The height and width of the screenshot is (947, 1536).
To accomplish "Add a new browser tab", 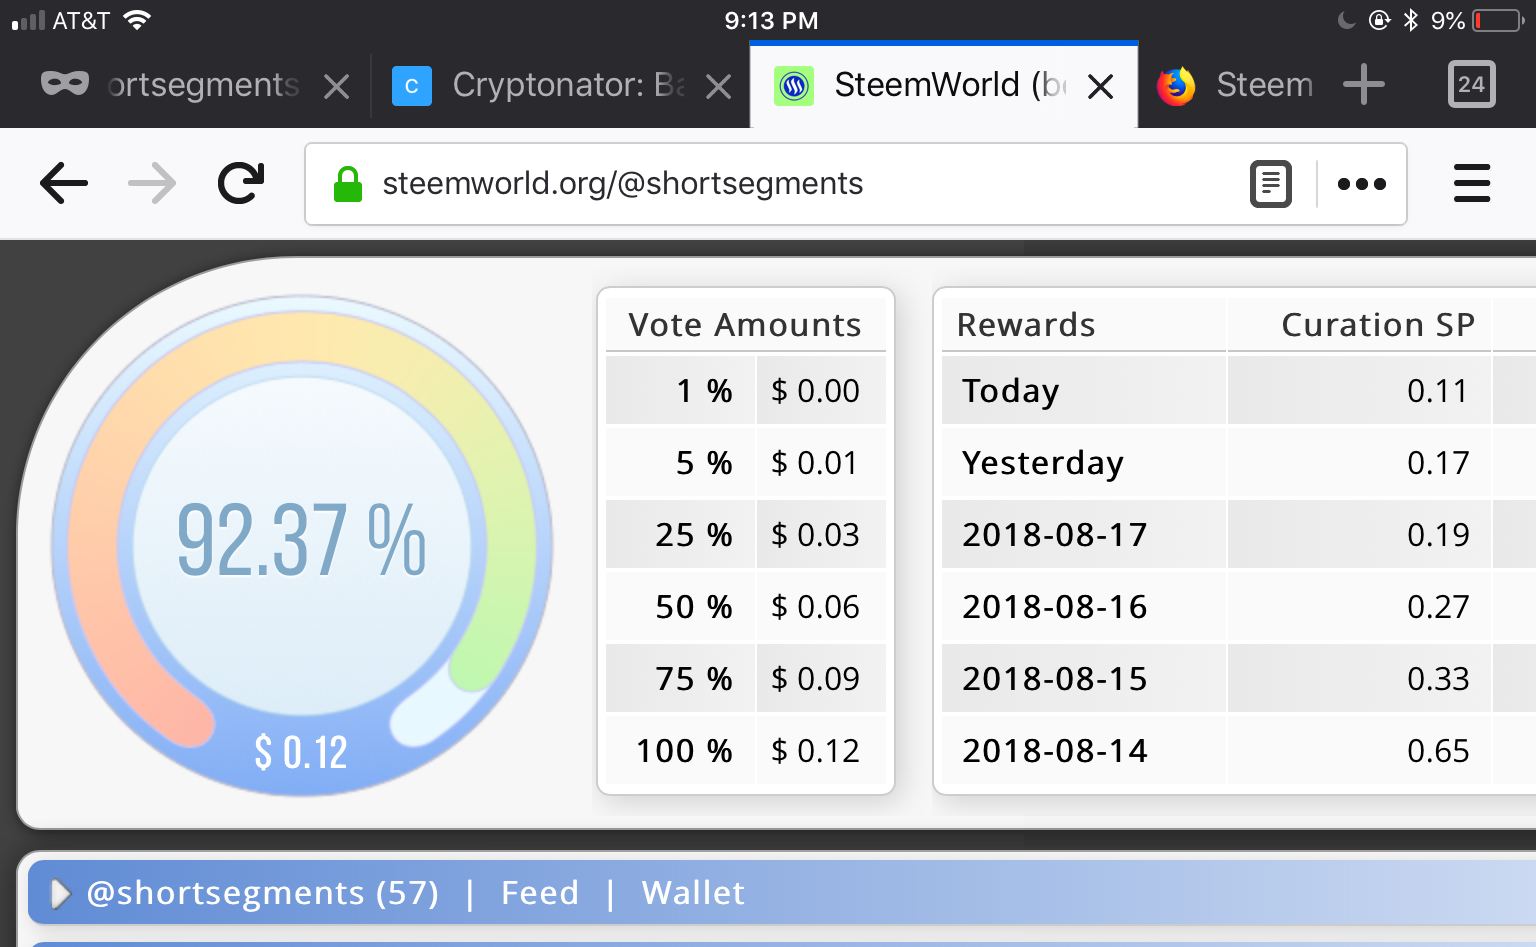I will click(x=1364, y=85).
